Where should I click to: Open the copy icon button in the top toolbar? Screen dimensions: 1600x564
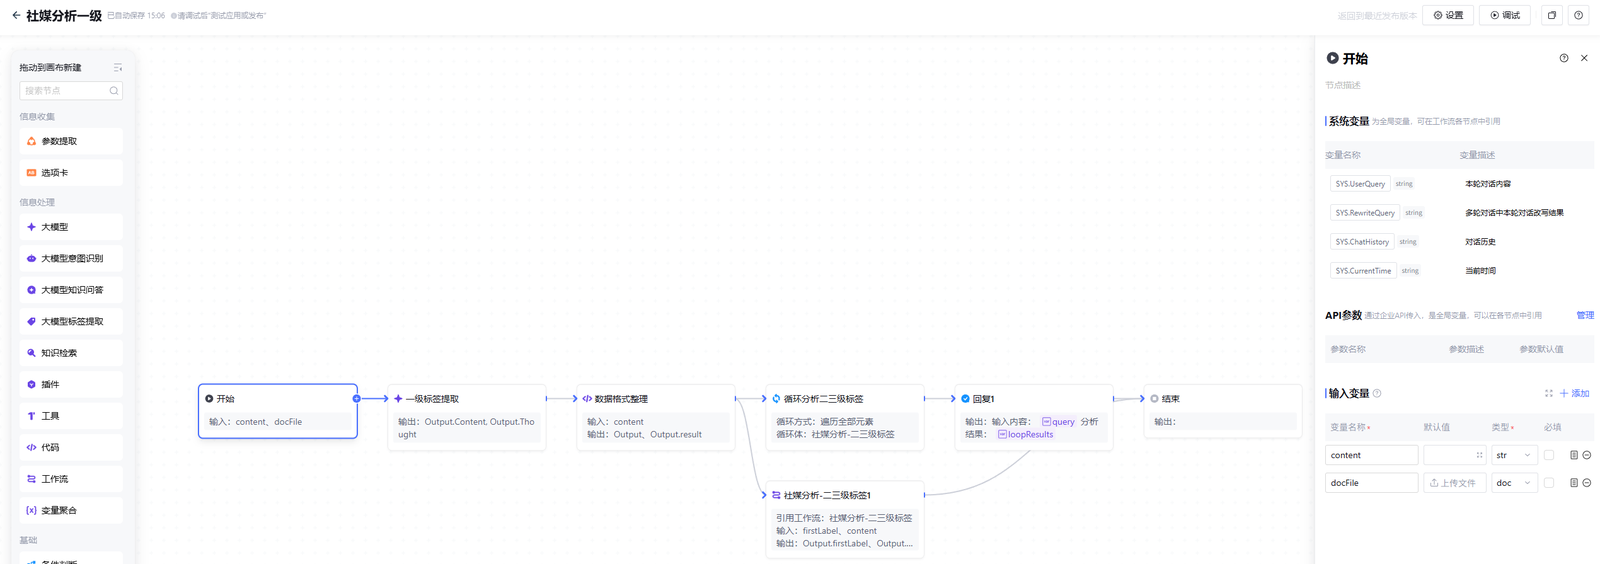[x=1551, y=15]
